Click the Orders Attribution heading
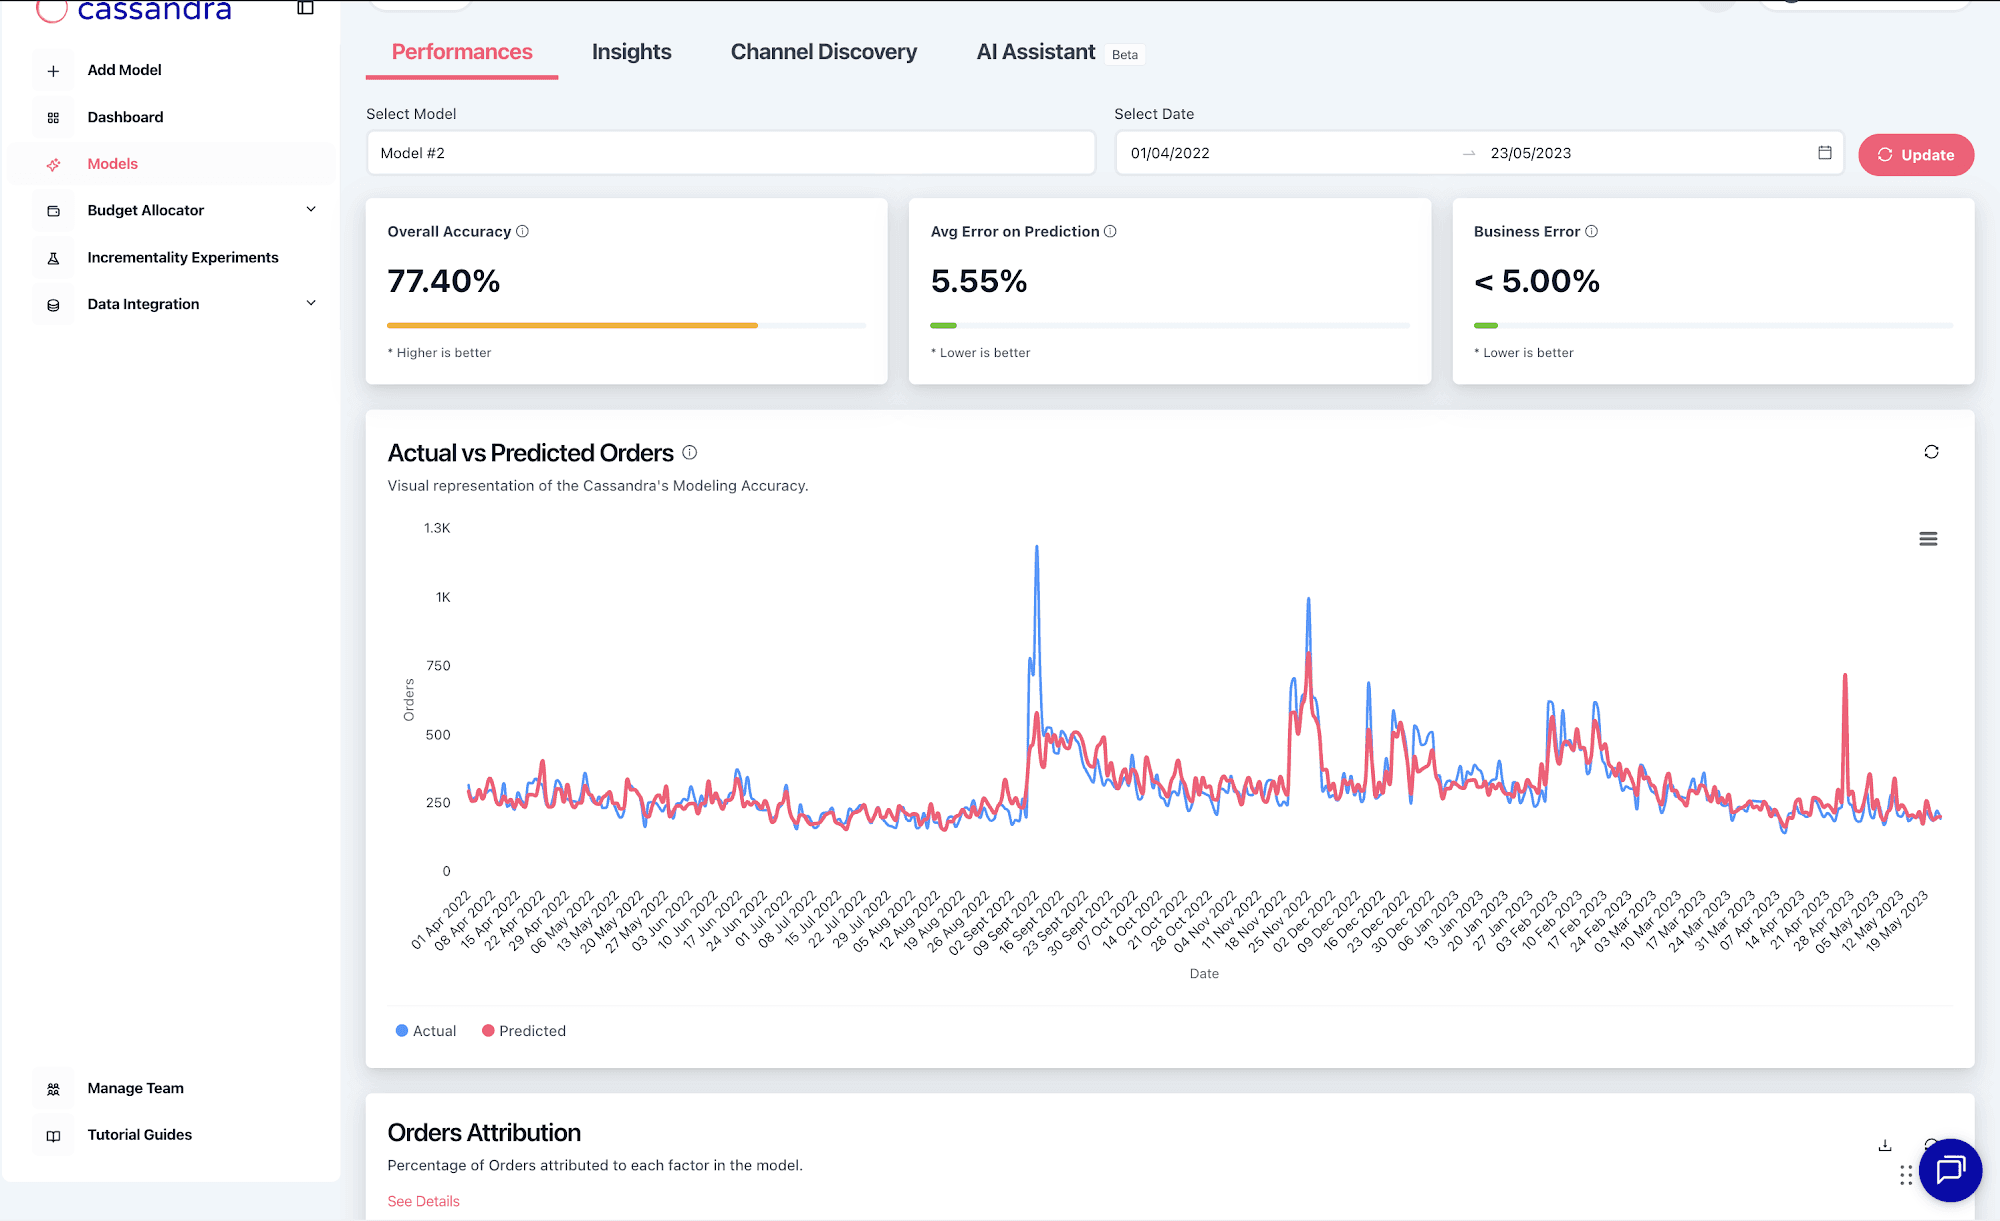This screenshot has width=2000, height=1221. pos(484,1132)
